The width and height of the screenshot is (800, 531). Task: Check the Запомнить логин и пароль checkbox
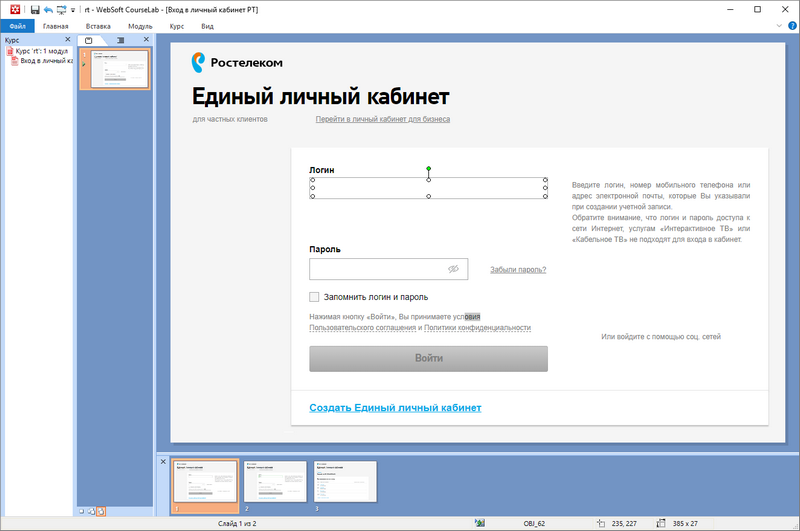tap(314, 297)
